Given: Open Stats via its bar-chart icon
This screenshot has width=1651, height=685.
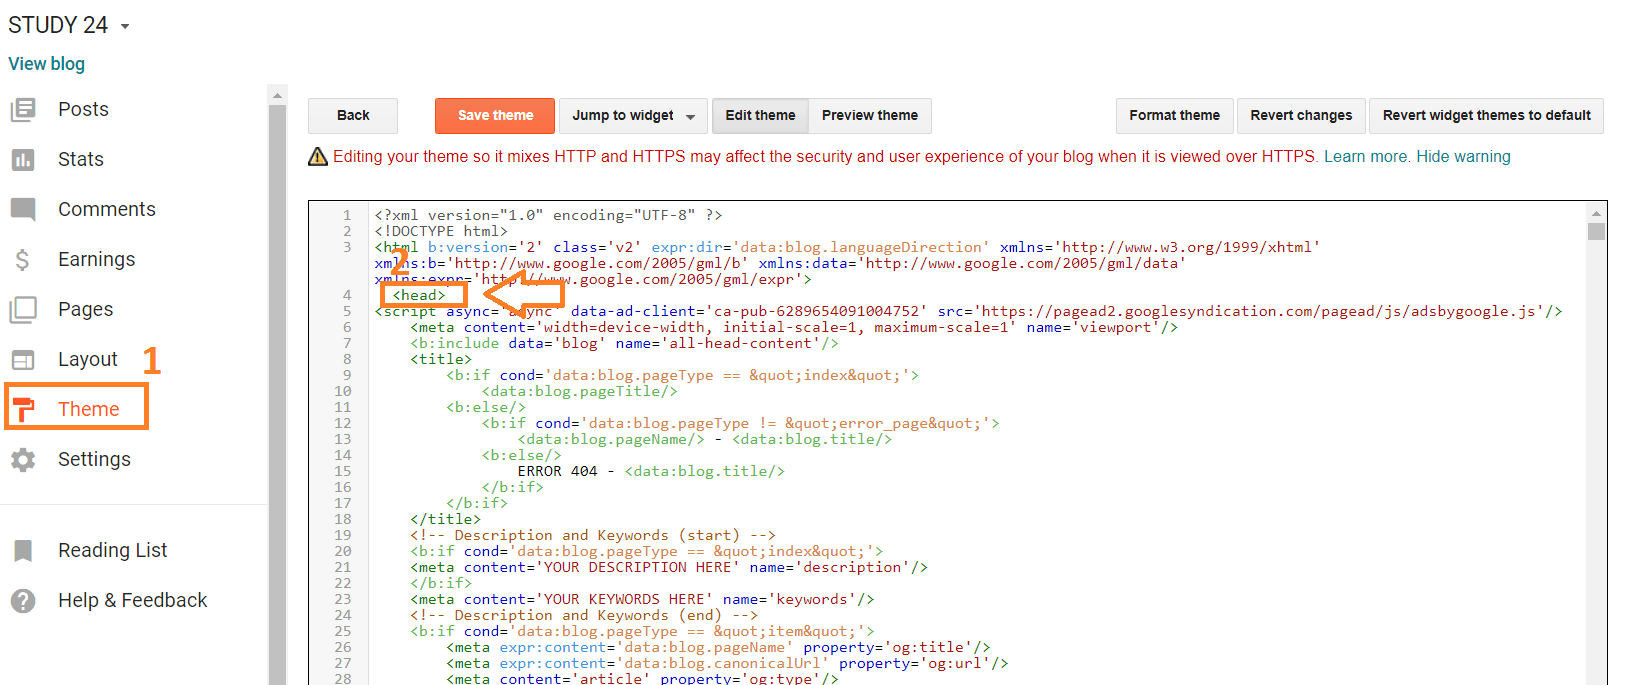Looking at the screenshot, I should (23, 160).
